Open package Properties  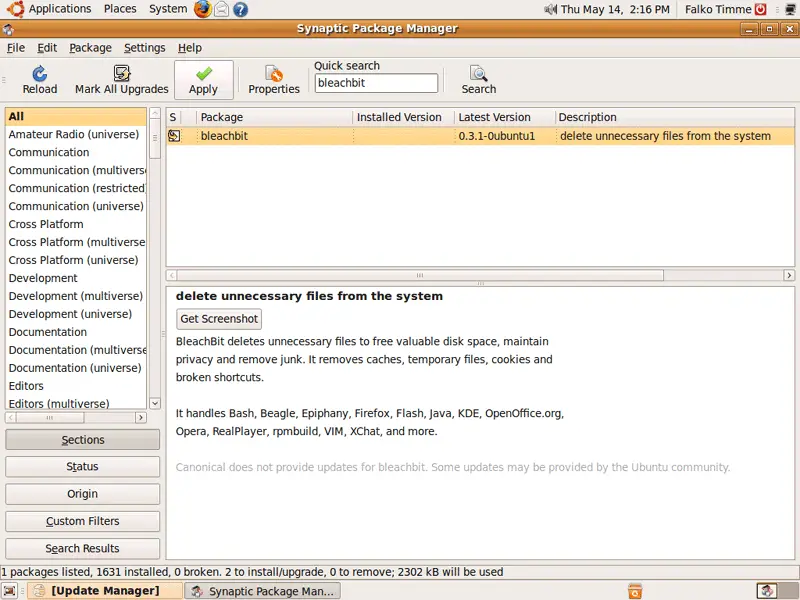click(274, 80)
